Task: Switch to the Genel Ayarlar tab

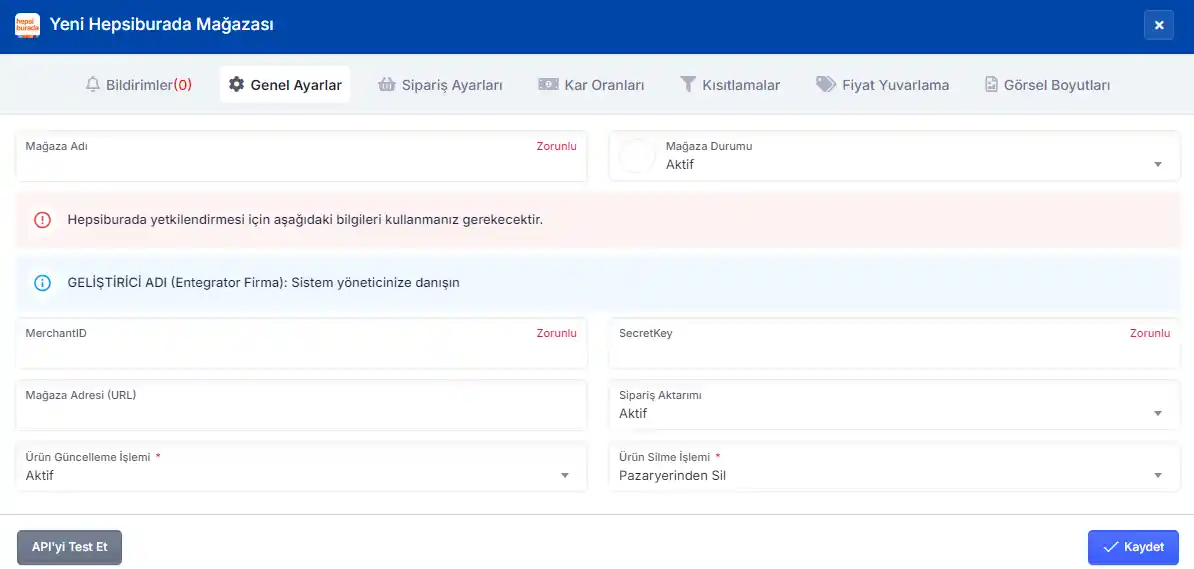Action: (286, 85)
